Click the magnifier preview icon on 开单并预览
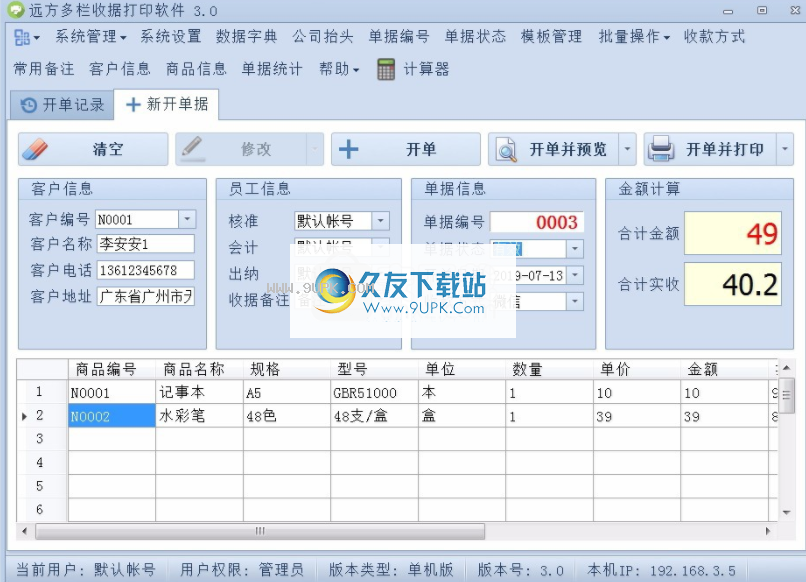 [505, 150]
